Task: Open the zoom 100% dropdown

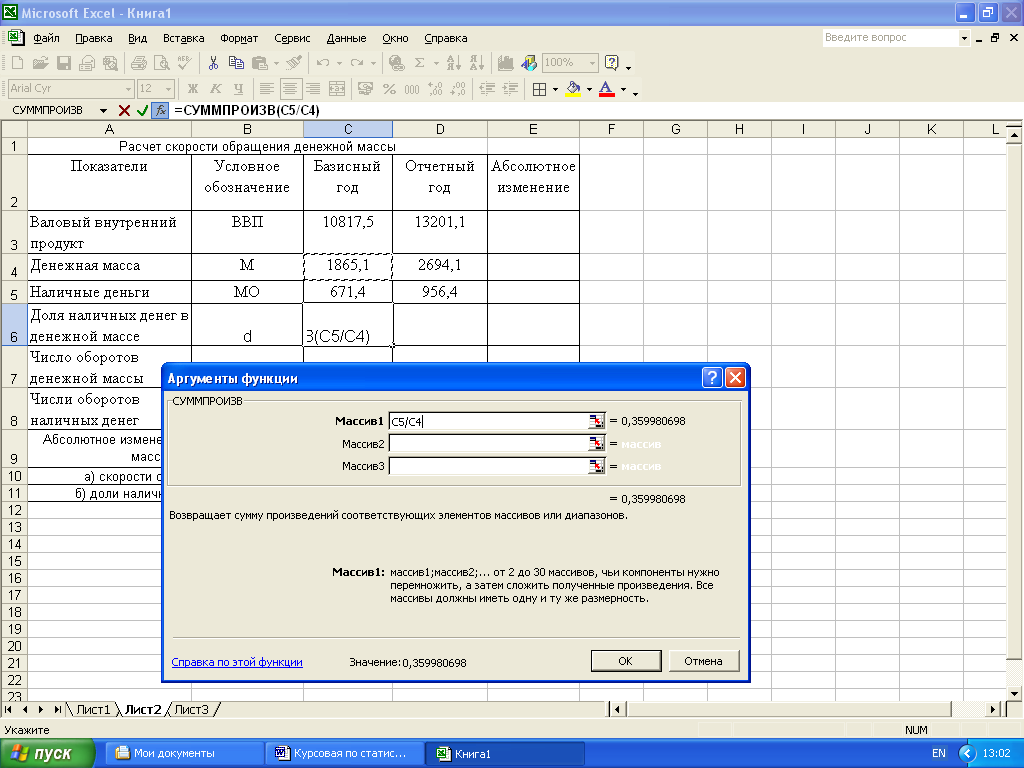Action: [592, 63]
